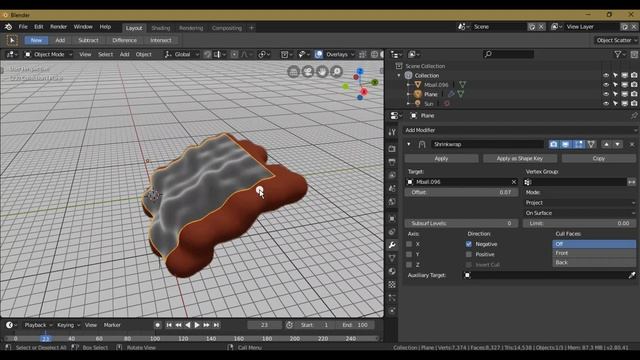Click the Copy modifier button
640x360 pixels.
599,158
